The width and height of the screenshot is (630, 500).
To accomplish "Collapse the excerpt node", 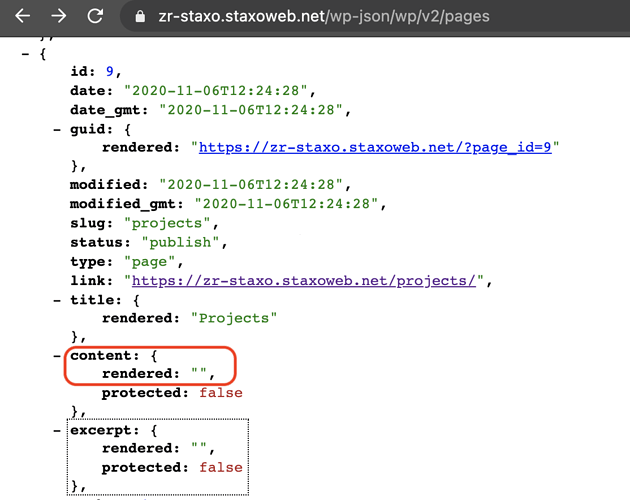I will coord(58,429).
